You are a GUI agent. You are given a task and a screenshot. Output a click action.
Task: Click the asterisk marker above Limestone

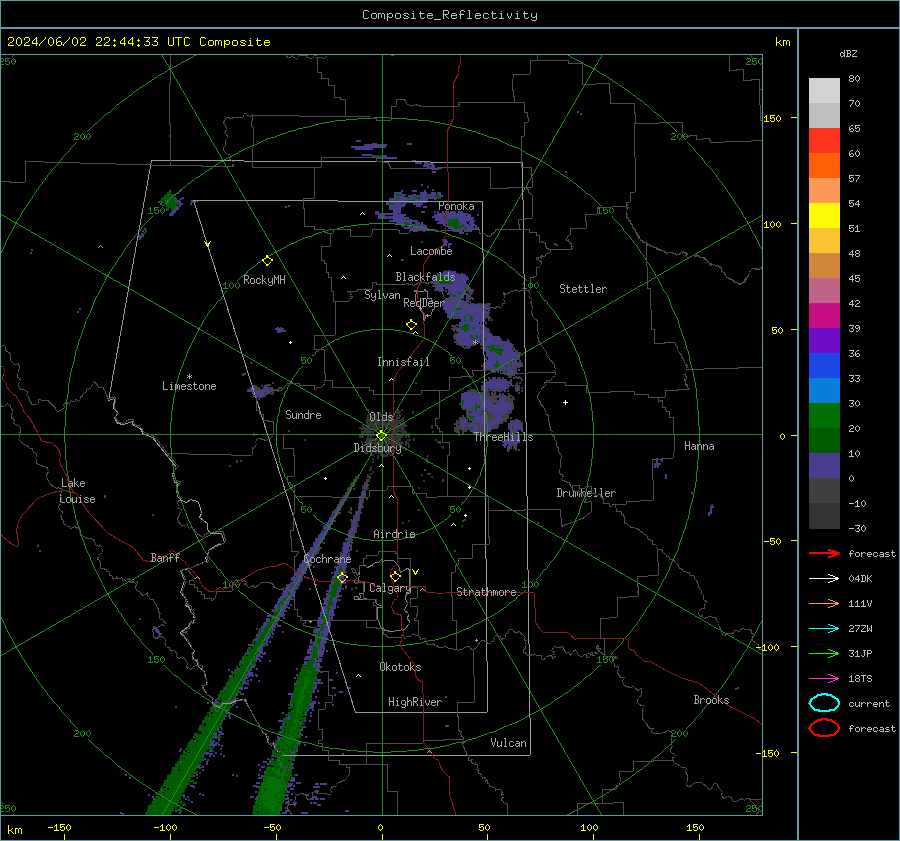pos(189,377)
